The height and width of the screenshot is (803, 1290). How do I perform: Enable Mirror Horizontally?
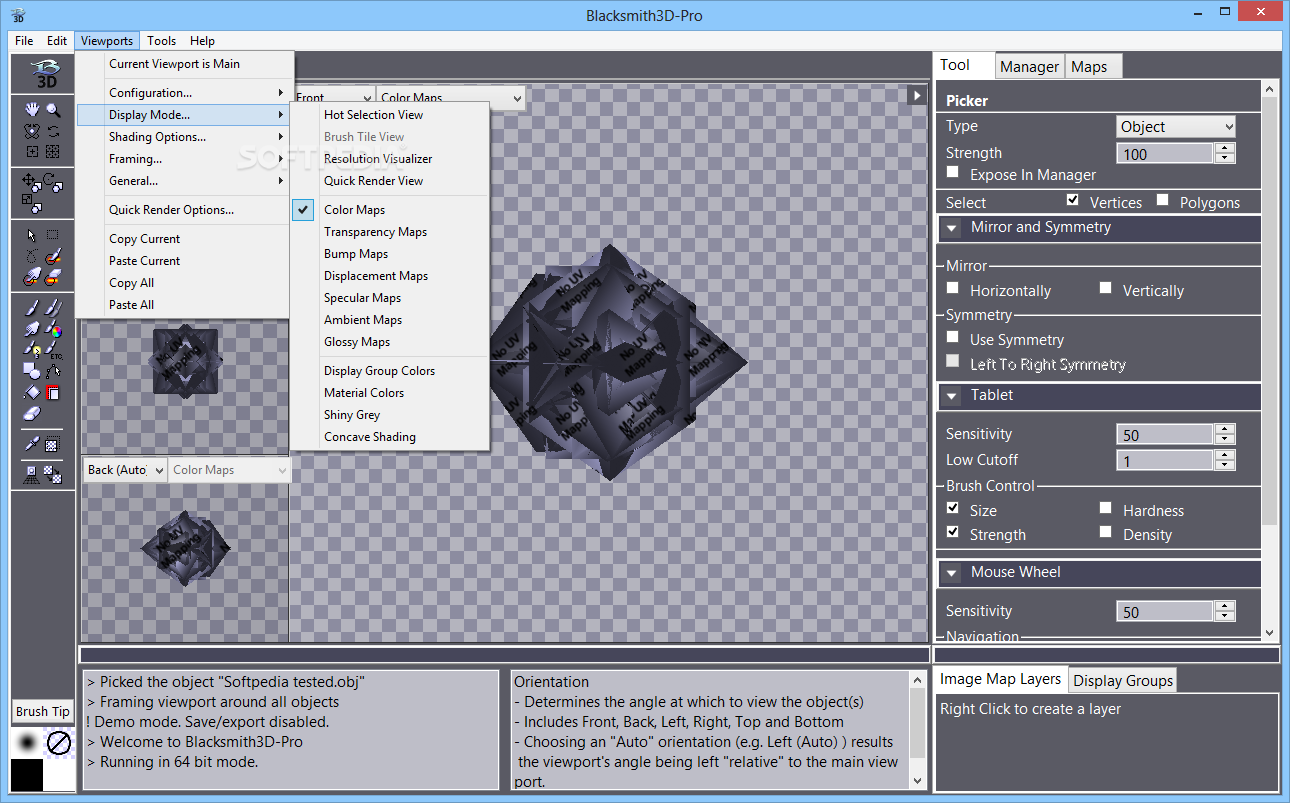point(953,288)
